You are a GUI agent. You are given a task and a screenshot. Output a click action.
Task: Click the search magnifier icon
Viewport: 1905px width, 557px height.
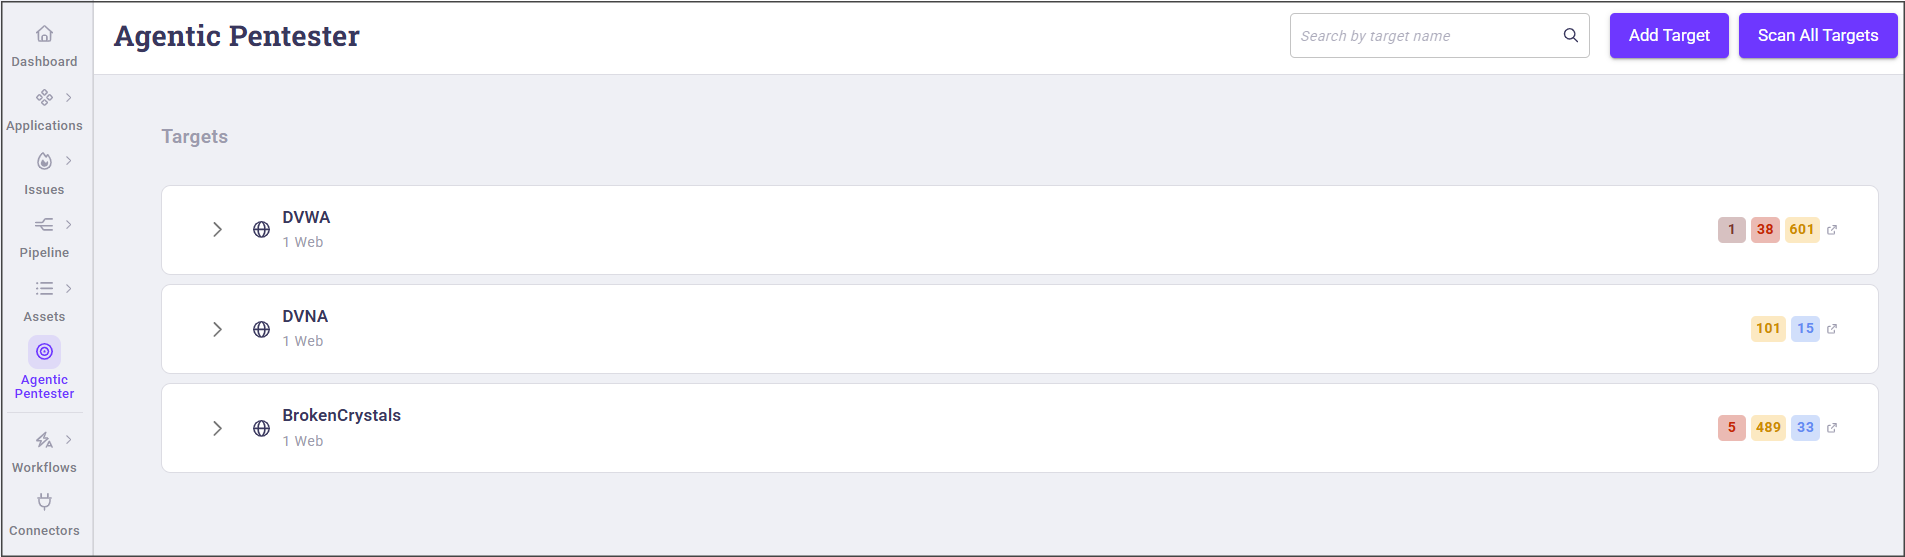[x=1571, y=36]
